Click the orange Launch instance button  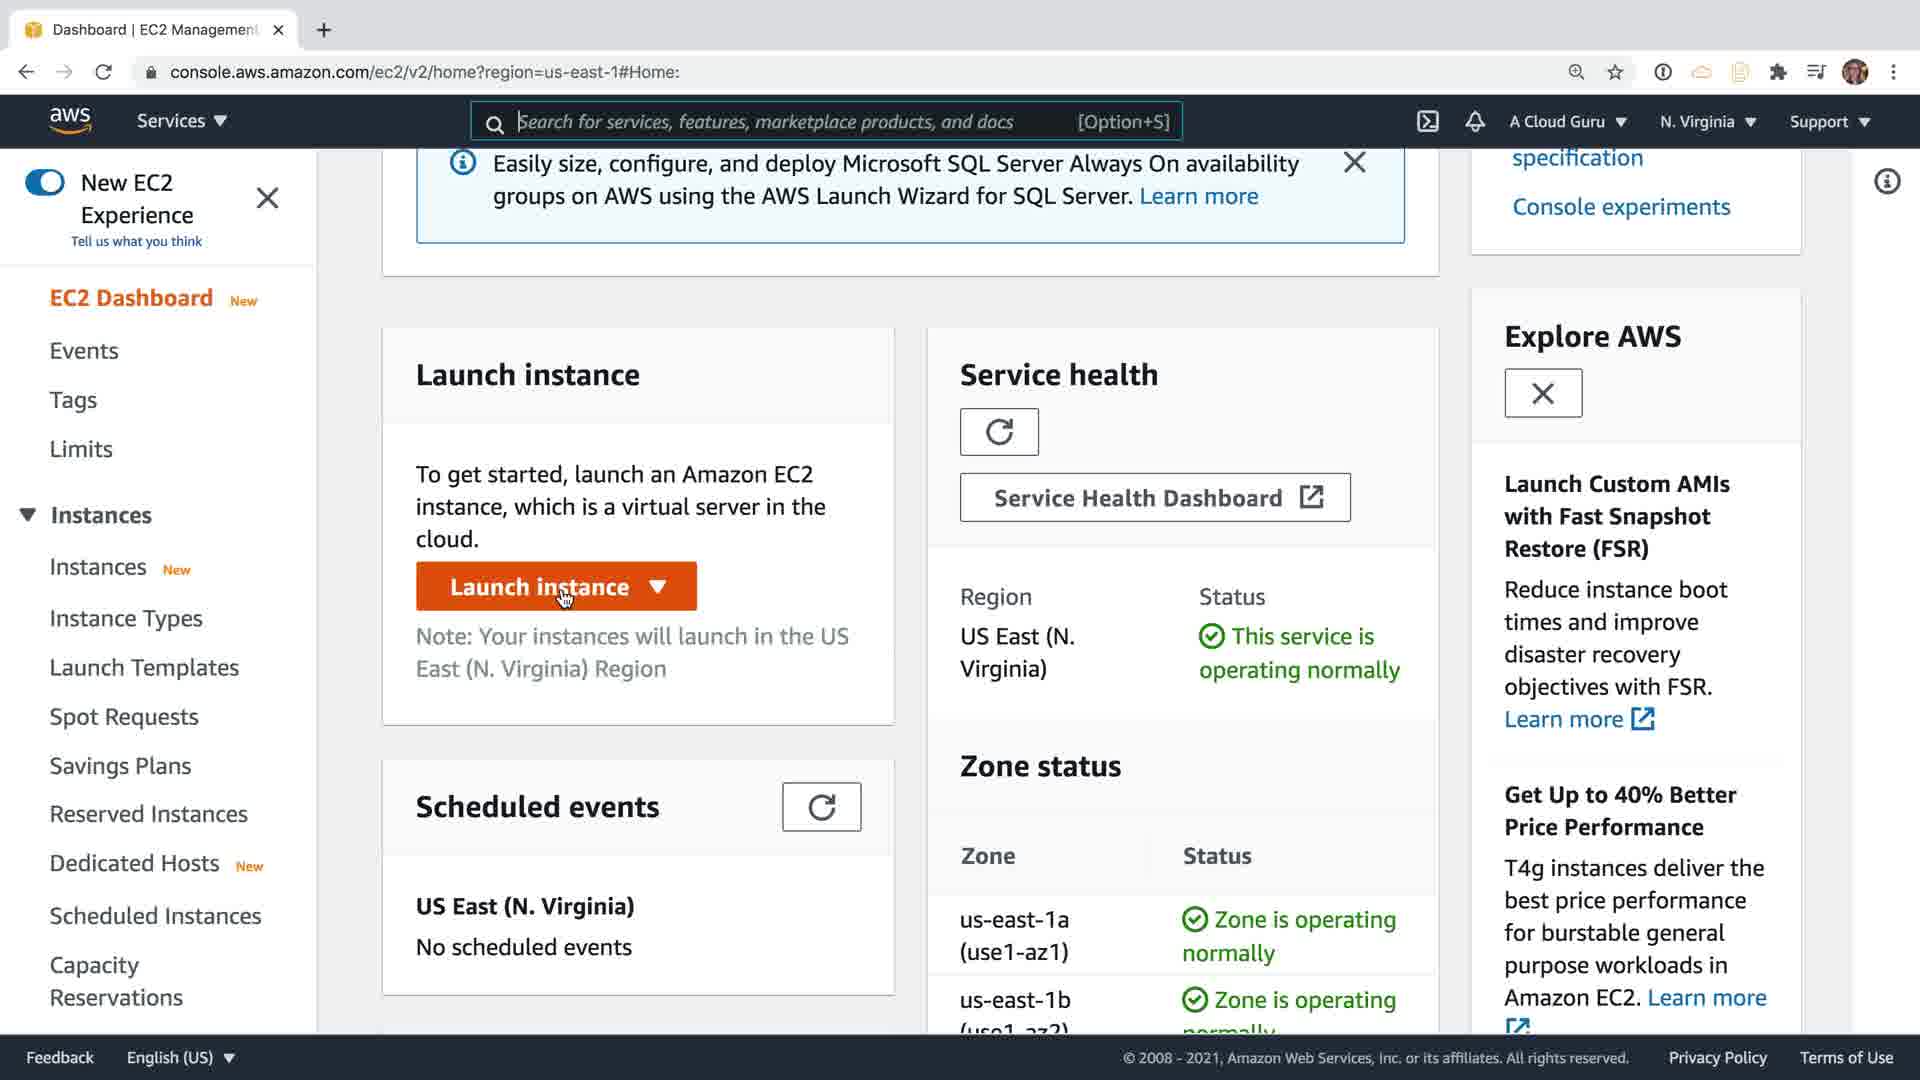[x=539, y=587]
